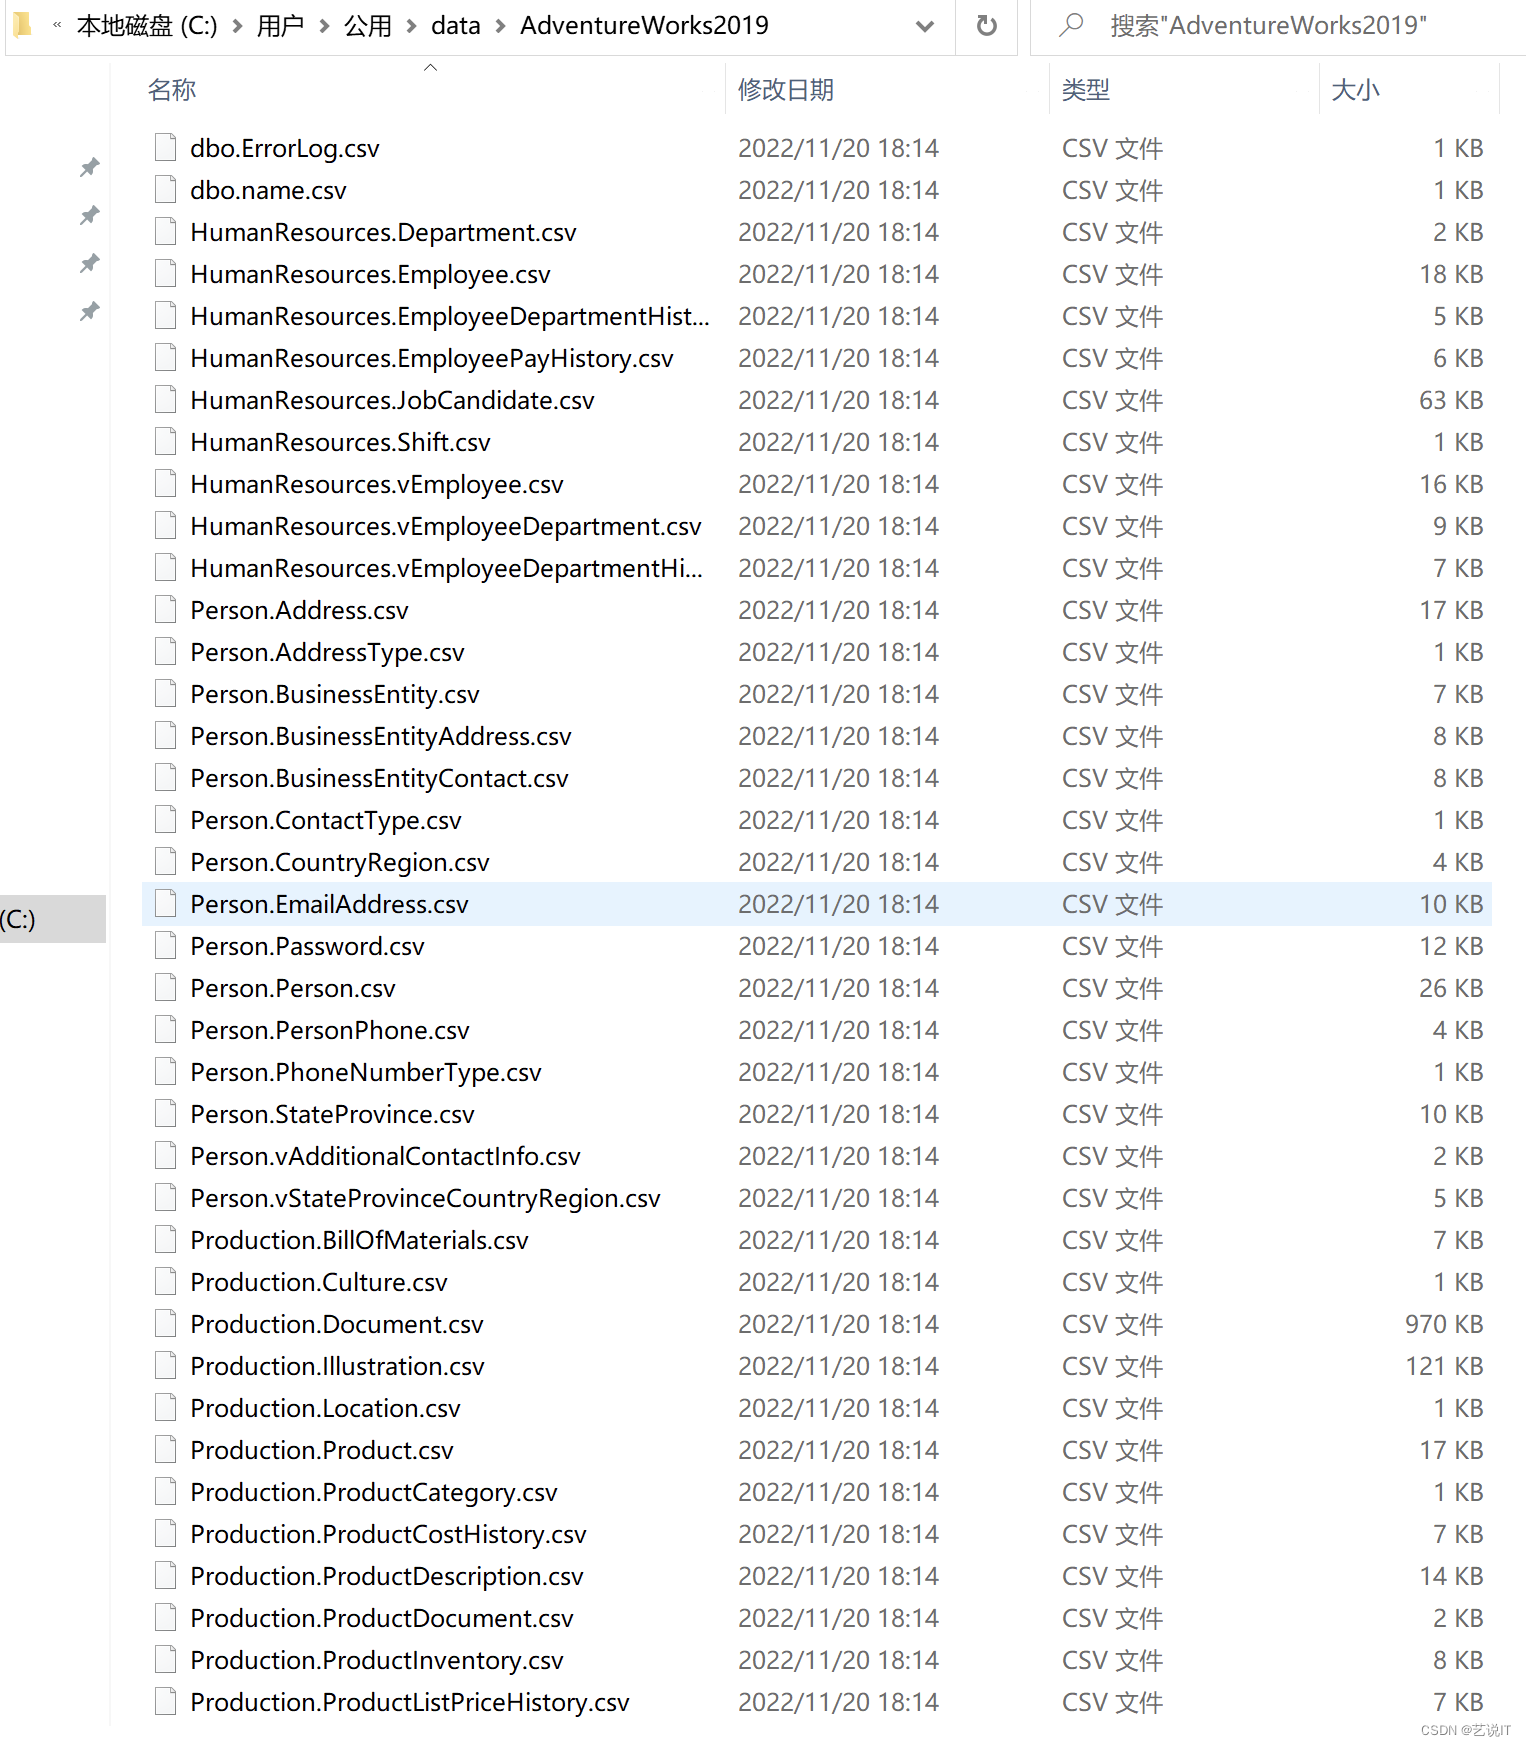Click the file icon of Production.Illustration.csv

point(166,1365)
